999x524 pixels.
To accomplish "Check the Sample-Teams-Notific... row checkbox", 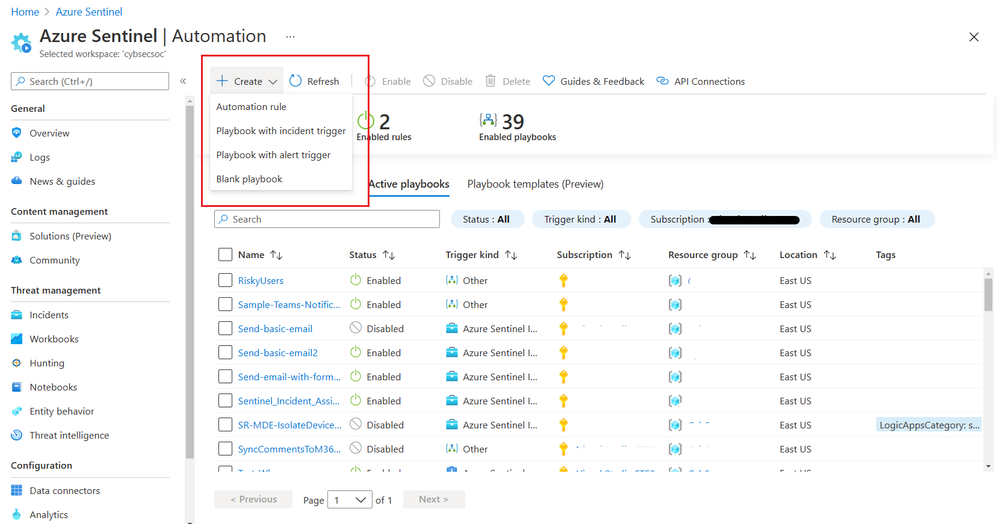I will (x=225, y=304).
